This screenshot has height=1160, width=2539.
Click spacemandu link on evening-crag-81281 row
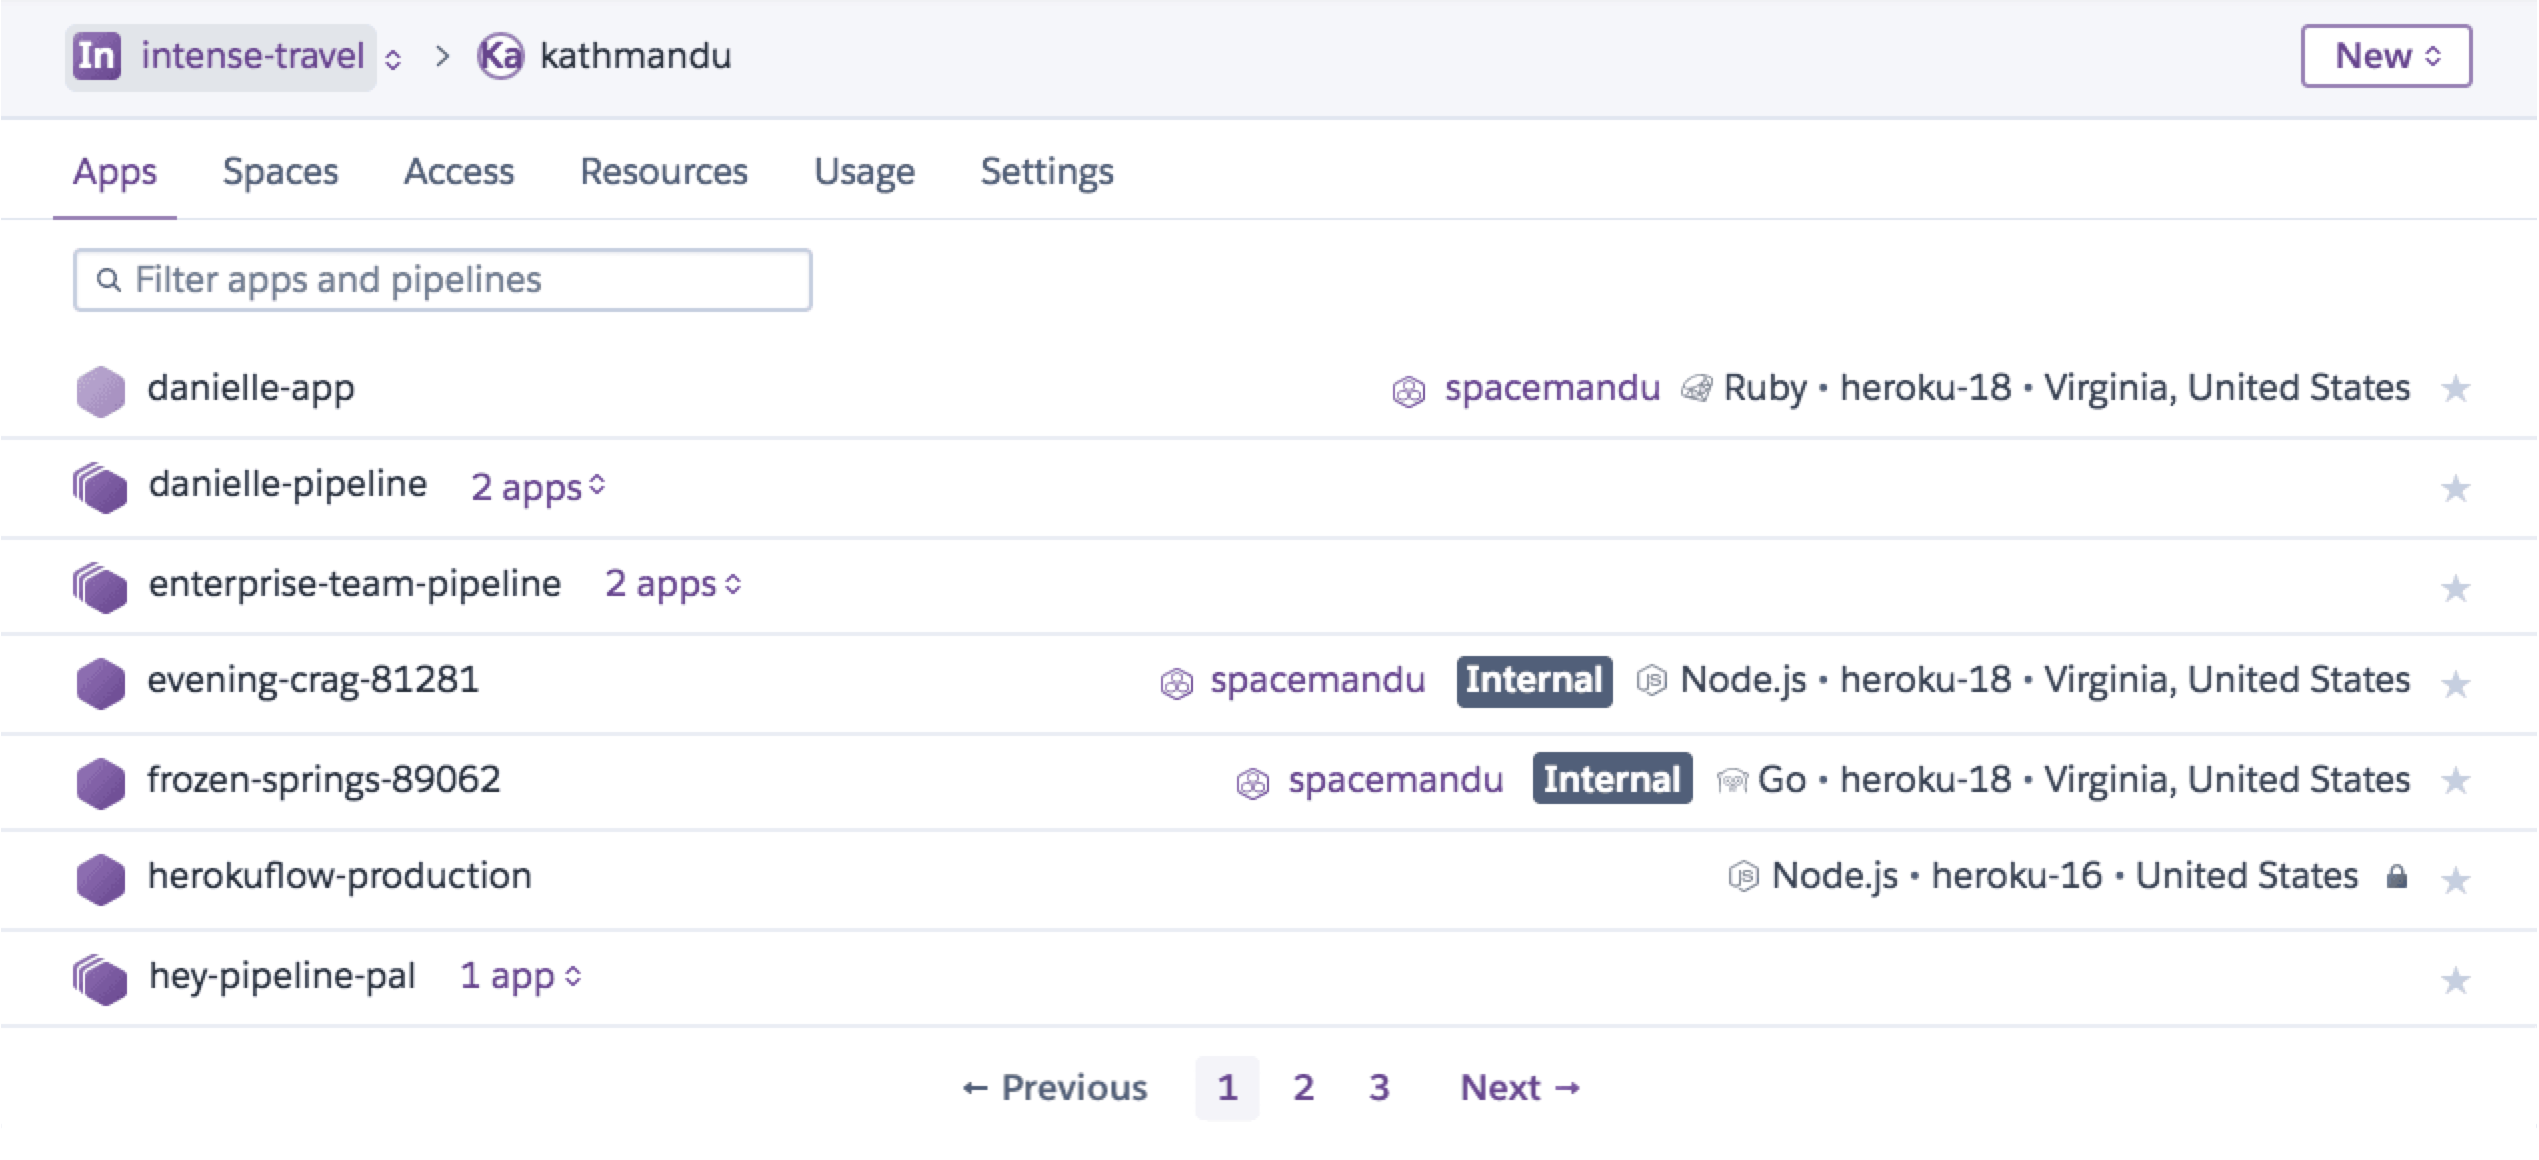point(1318,680)
